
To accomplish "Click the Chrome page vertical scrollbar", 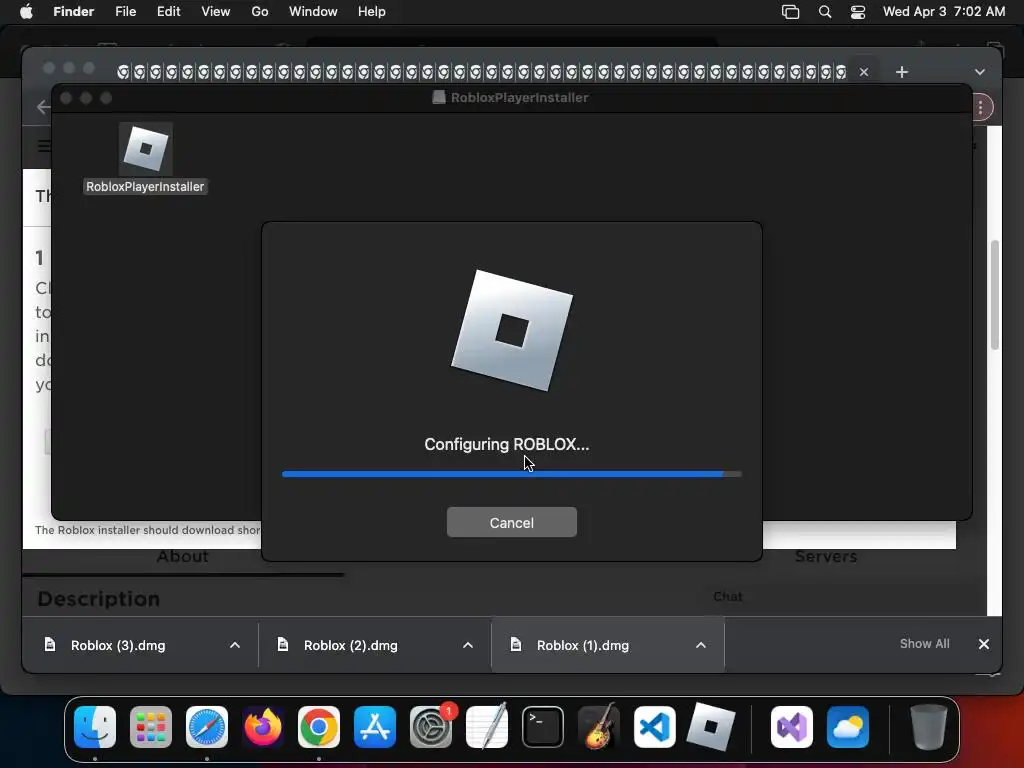I will coord(995,295).
